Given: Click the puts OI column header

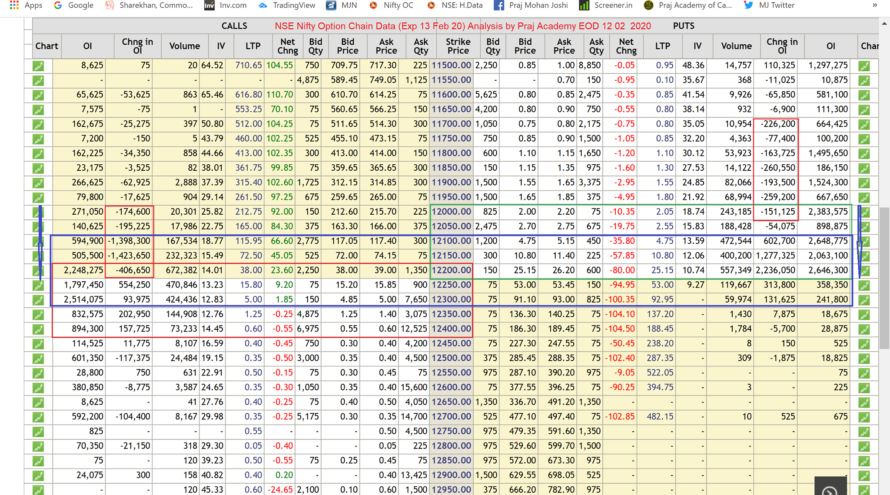Looking at the screenshot, I should click(x=830, y=46).
